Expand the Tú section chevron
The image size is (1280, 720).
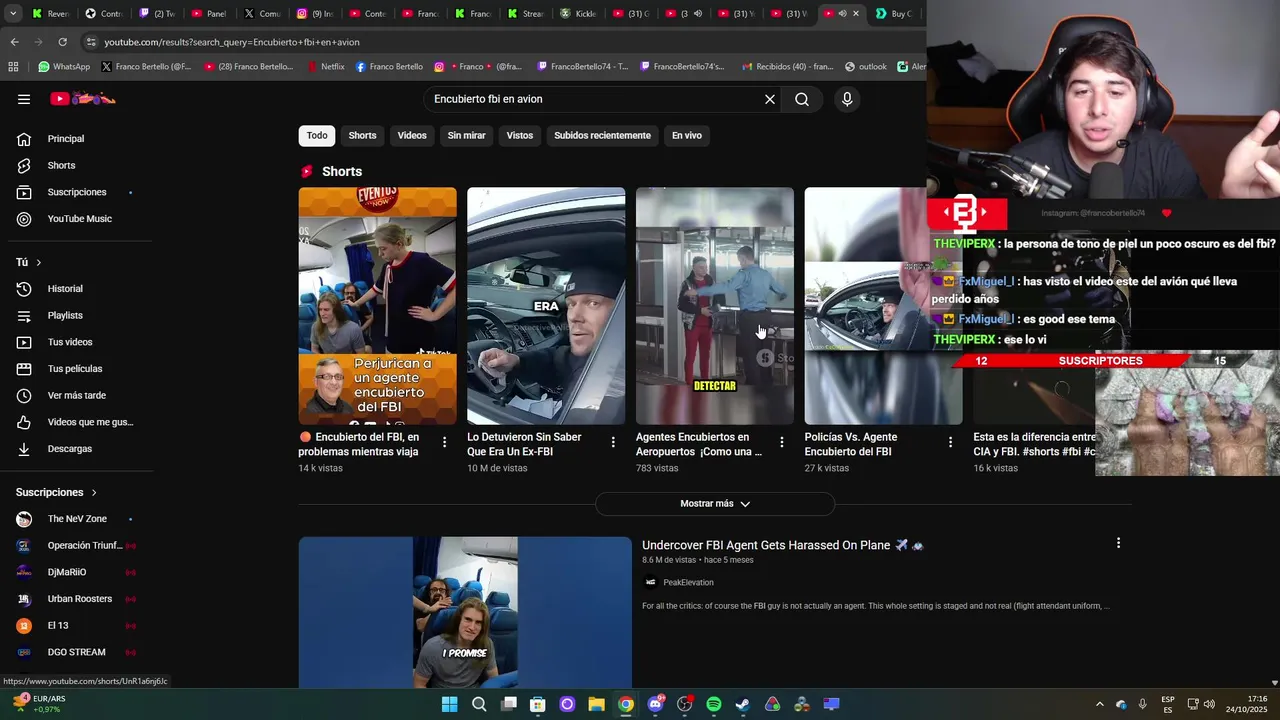pos(38,262)
